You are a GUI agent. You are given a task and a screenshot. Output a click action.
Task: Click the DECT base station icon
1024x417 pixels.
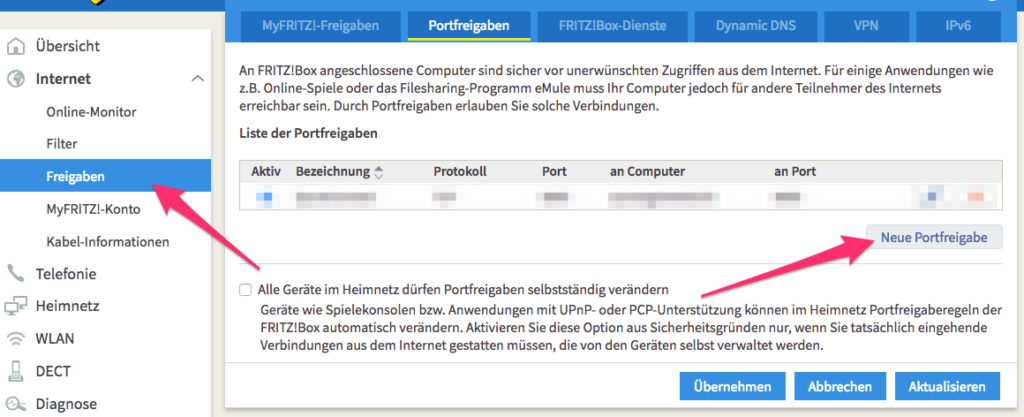(x=16, y=372)
